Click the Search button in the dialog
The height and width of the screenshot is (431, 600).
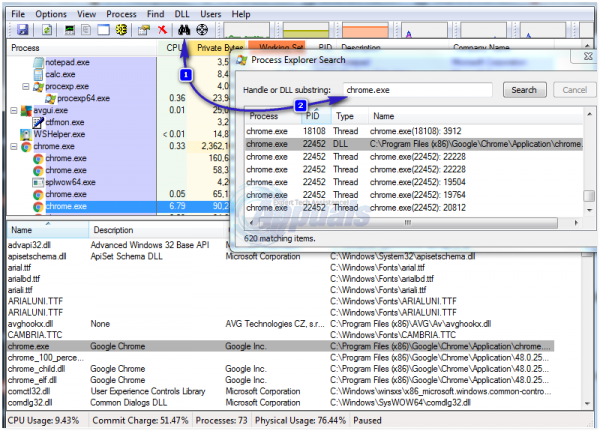(524, 90)
